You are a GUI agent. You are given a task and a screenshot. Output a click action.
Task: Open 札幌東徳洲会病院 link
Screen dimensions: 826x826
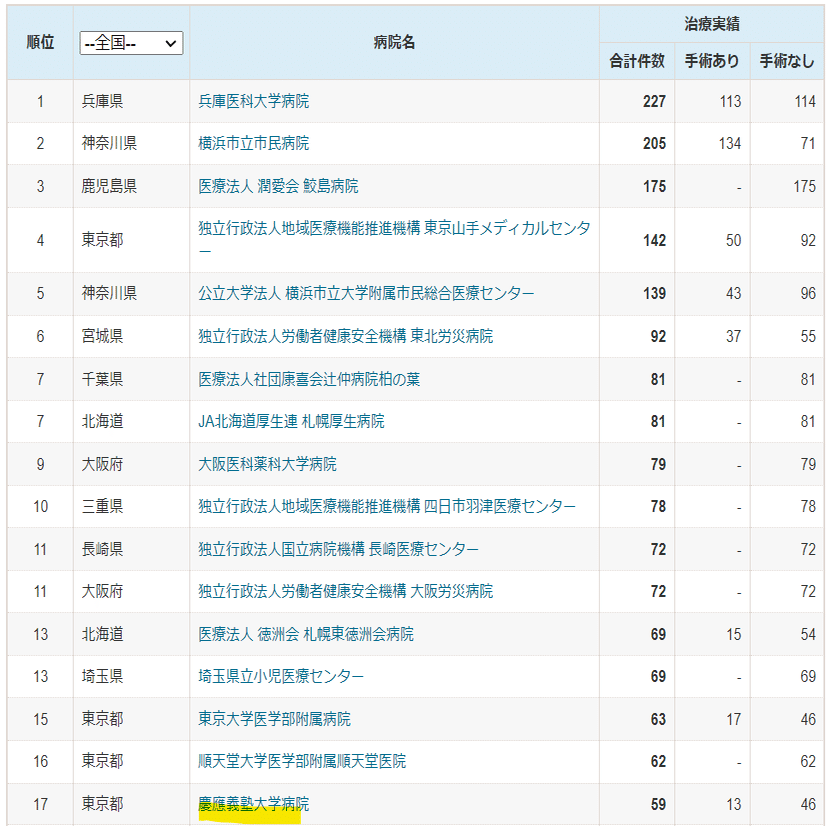pos(306,634)
